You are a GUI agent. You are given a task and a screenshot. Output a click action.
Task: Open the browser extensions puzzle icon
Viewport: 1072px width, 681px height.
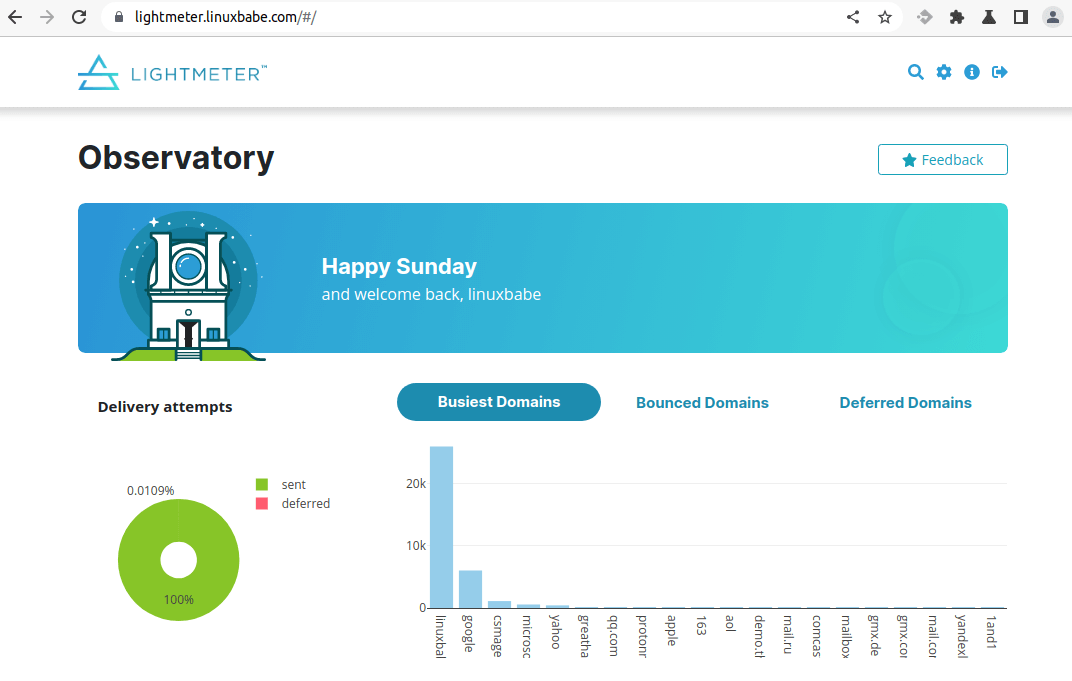pyautogui.click(x=957, y=17)
